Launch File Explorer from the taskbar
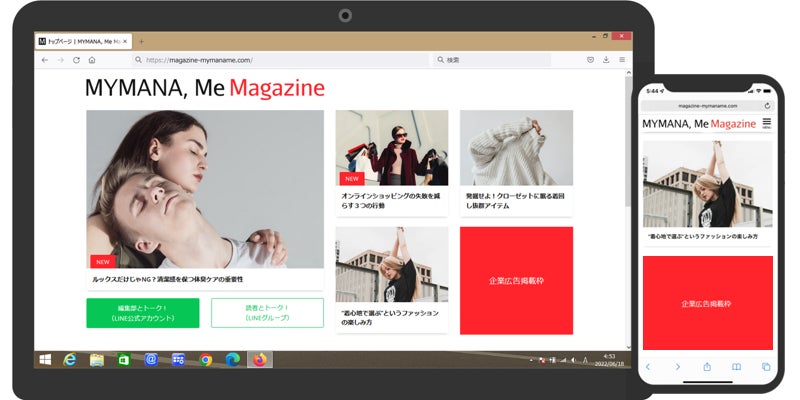Screen dimensions: 800x400 [x=97, y=359]
